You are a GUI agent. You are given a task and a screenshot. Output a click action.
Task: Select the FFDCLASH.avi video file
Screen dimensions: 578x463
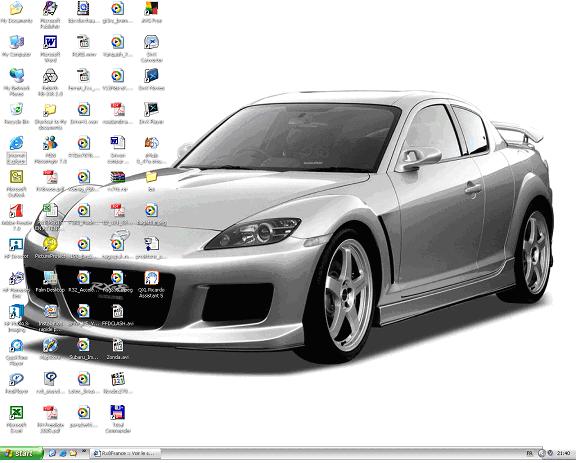click(x=118, y=312)
